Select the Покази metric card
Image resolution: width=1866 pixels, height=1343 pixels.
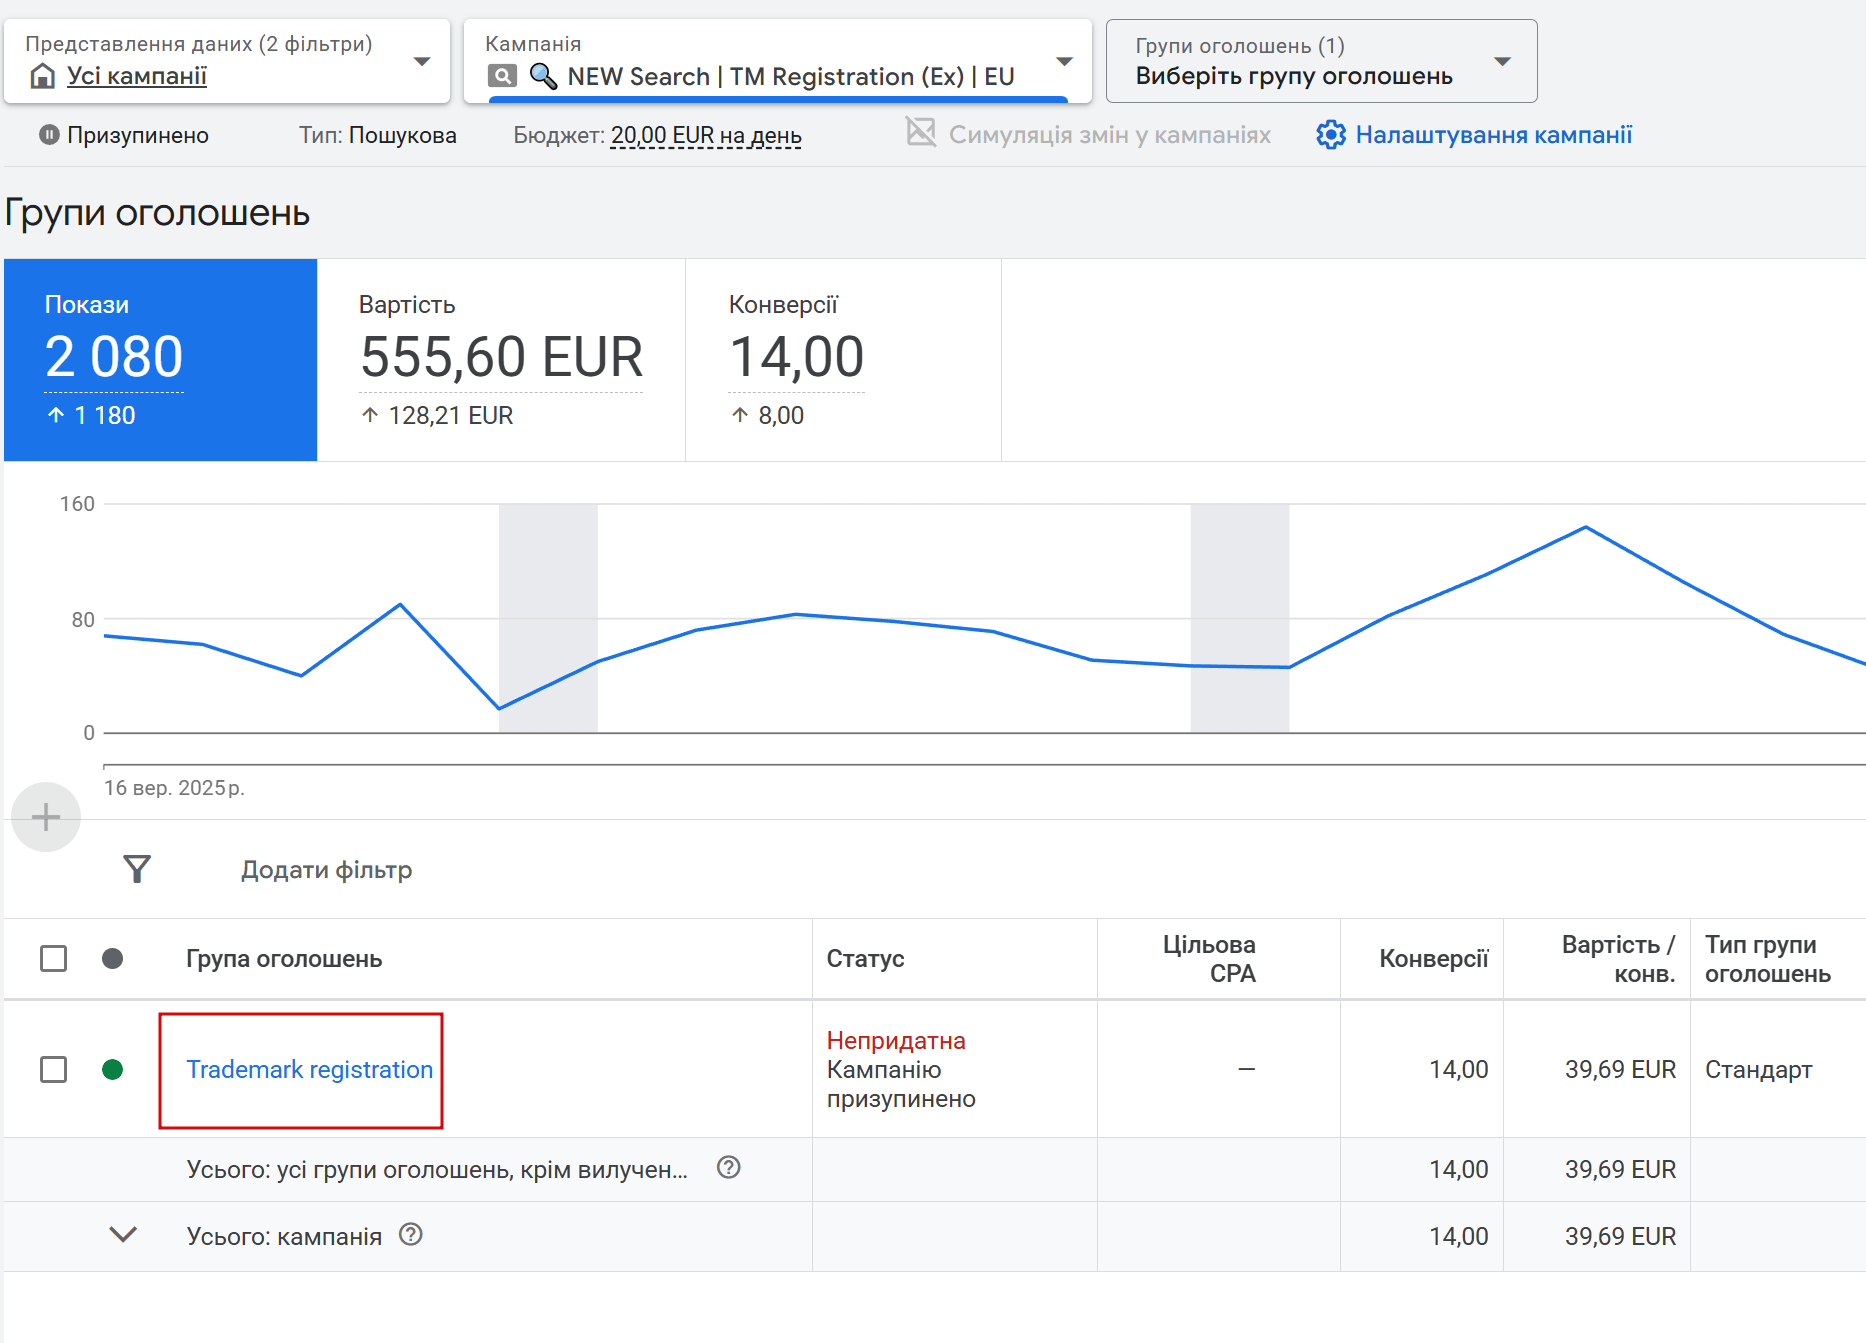point(161,360)
